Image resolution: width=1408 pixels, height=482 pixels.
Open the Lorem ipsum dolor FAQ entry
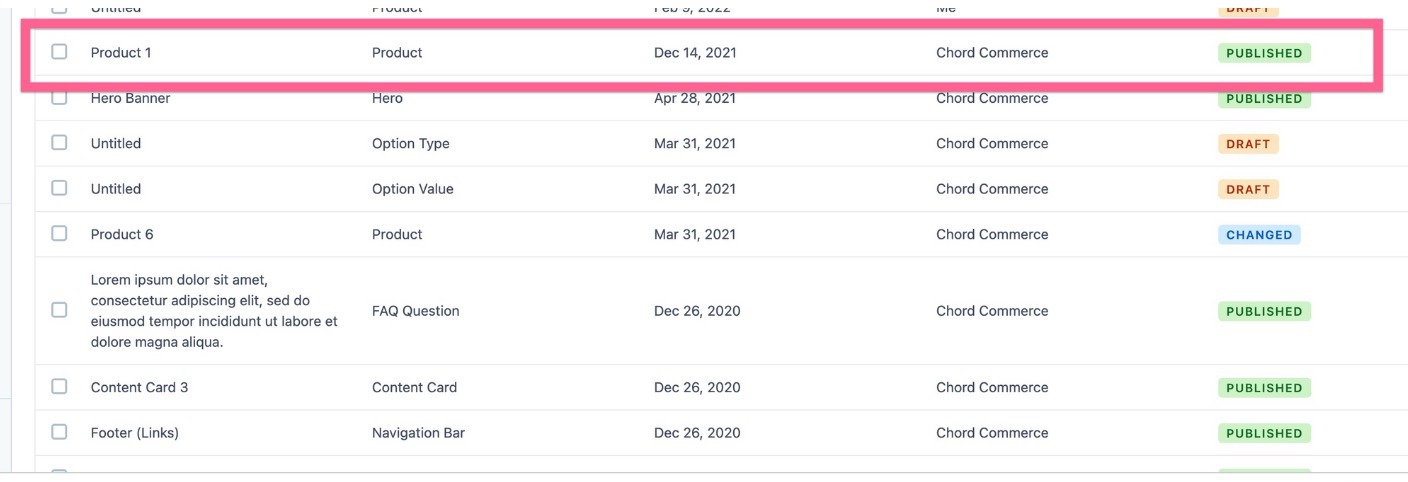(213, 311)
